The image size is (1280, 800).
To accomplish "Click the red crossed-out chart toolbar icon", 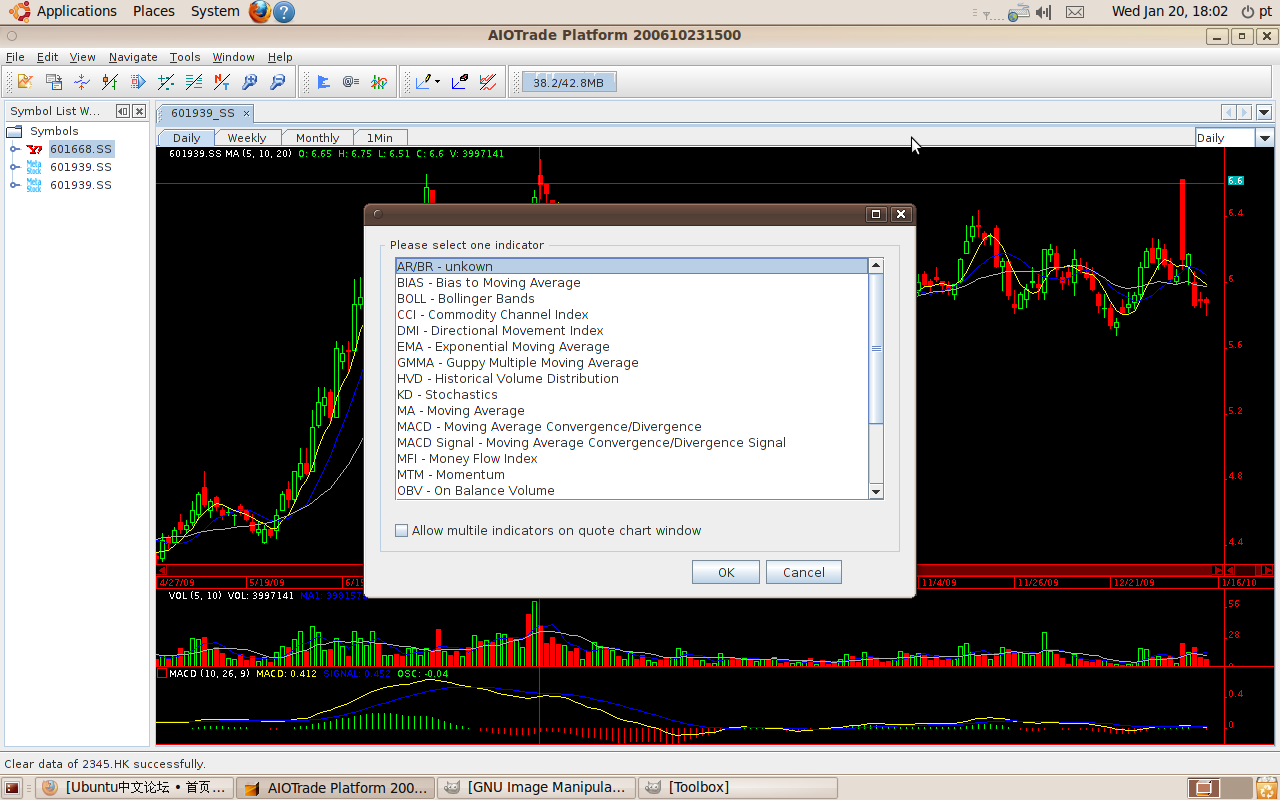I will [488, 82].
